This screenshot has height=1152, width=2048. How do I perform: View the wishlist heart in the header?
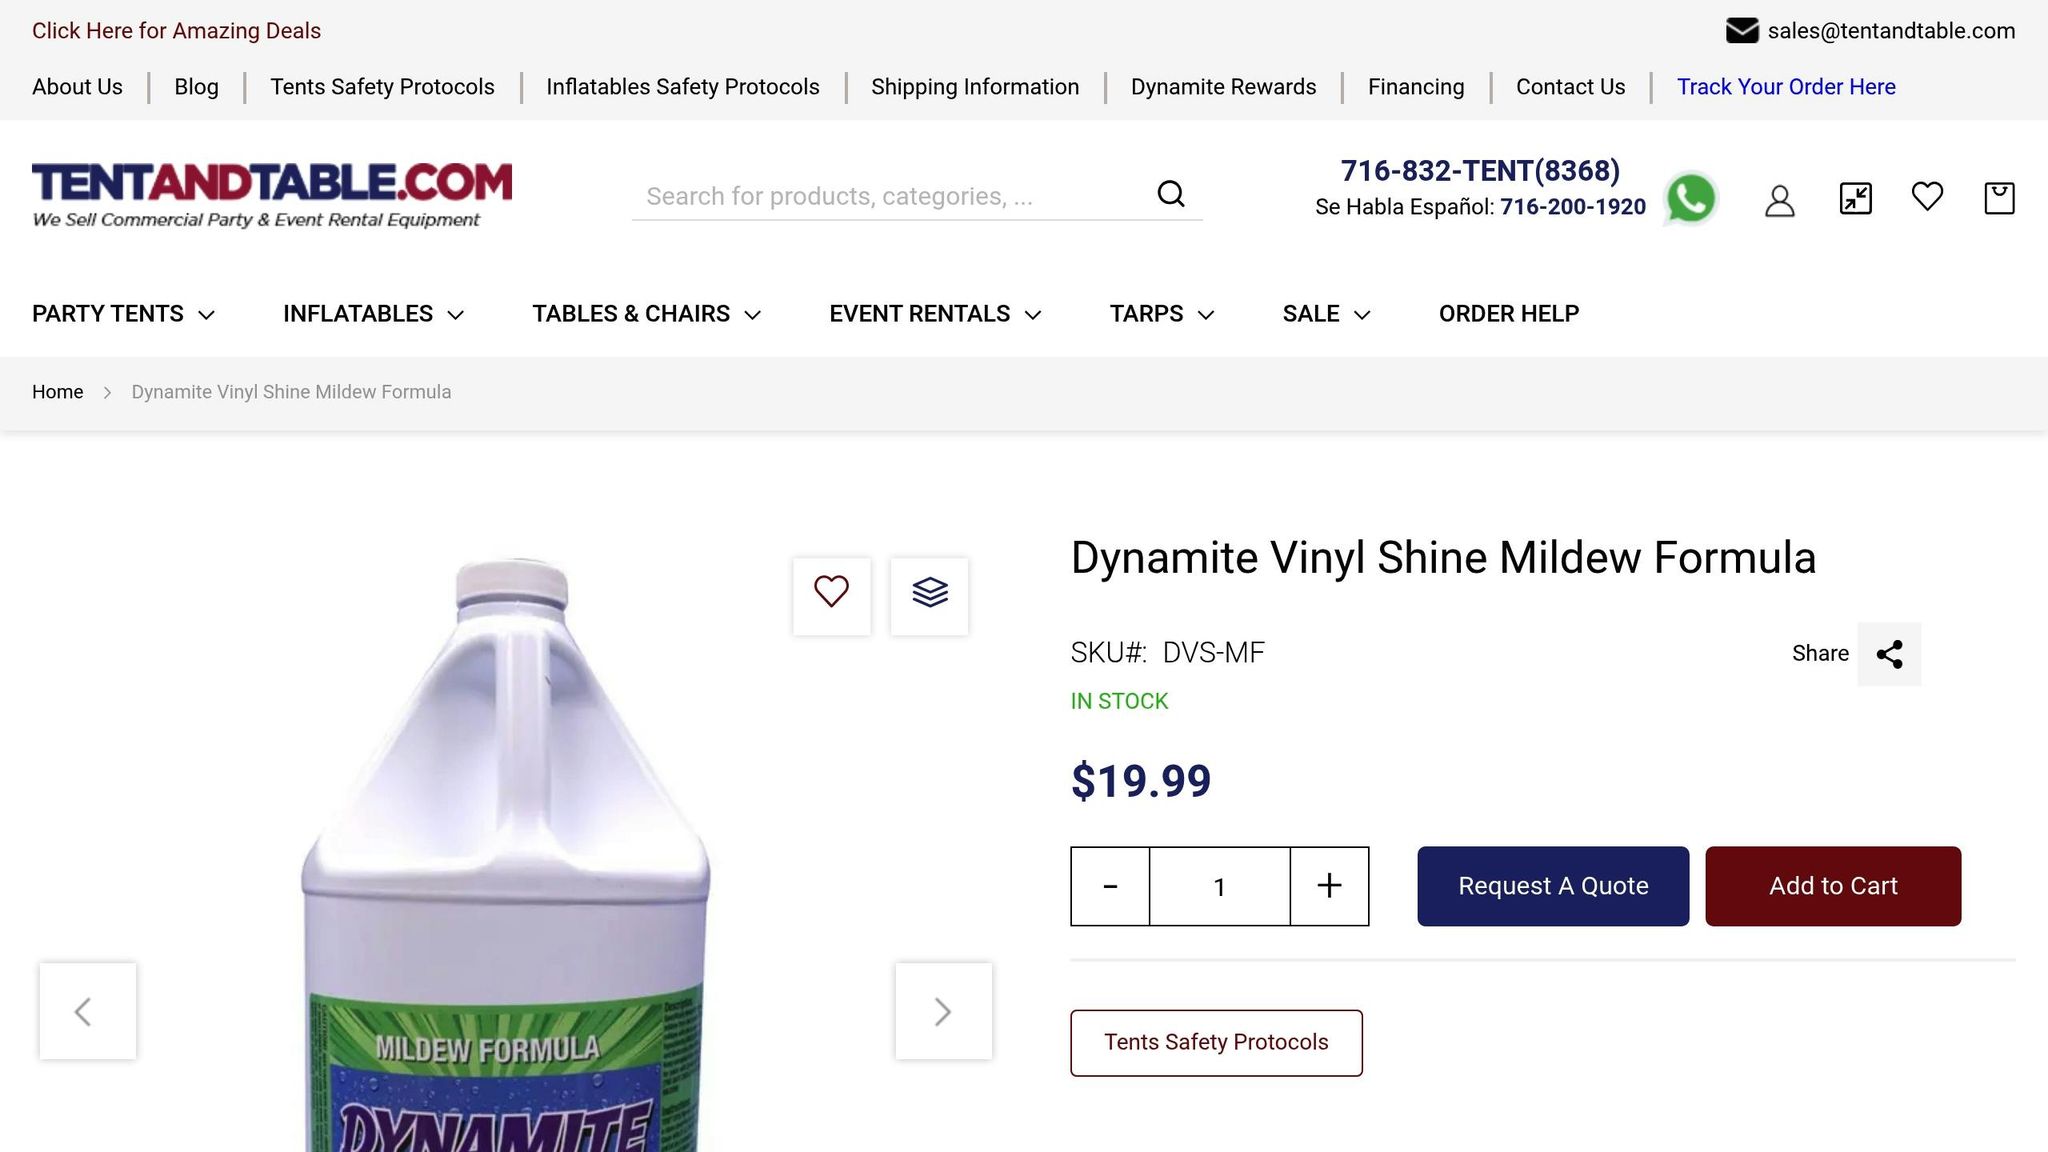pos(1927,198)
